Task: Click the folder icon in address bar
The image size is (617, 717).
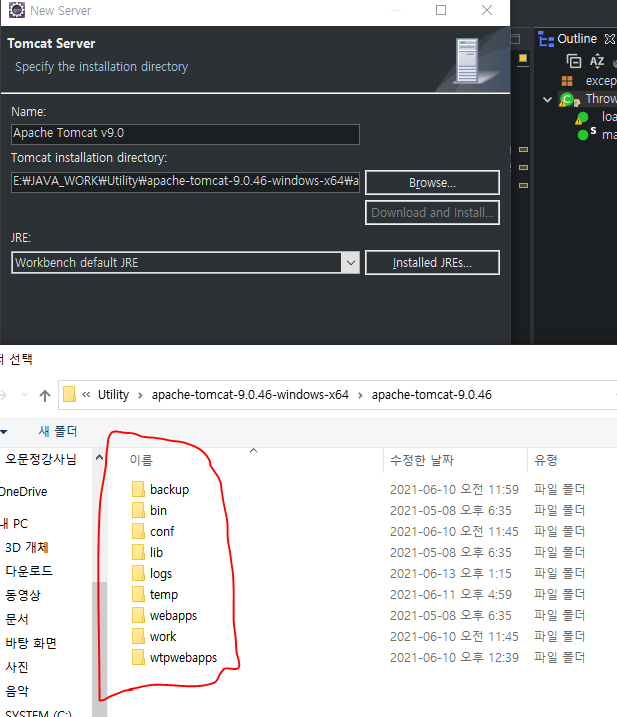Action: [70, 394]
